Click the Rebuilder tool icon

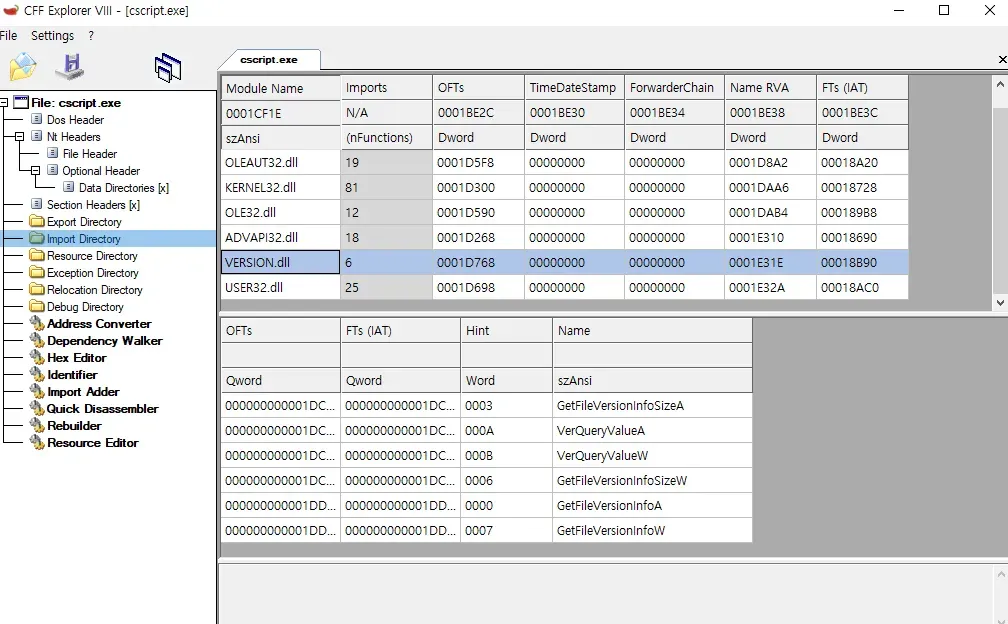[37, 425]
